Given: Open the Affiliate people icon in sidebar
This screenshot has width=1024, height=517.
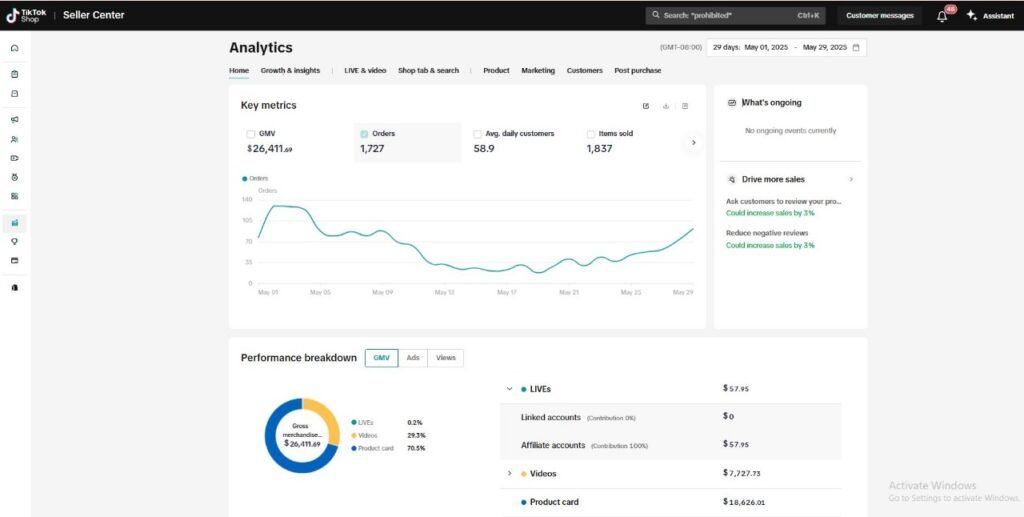Looking at the screenshot, I should (15, 139).
